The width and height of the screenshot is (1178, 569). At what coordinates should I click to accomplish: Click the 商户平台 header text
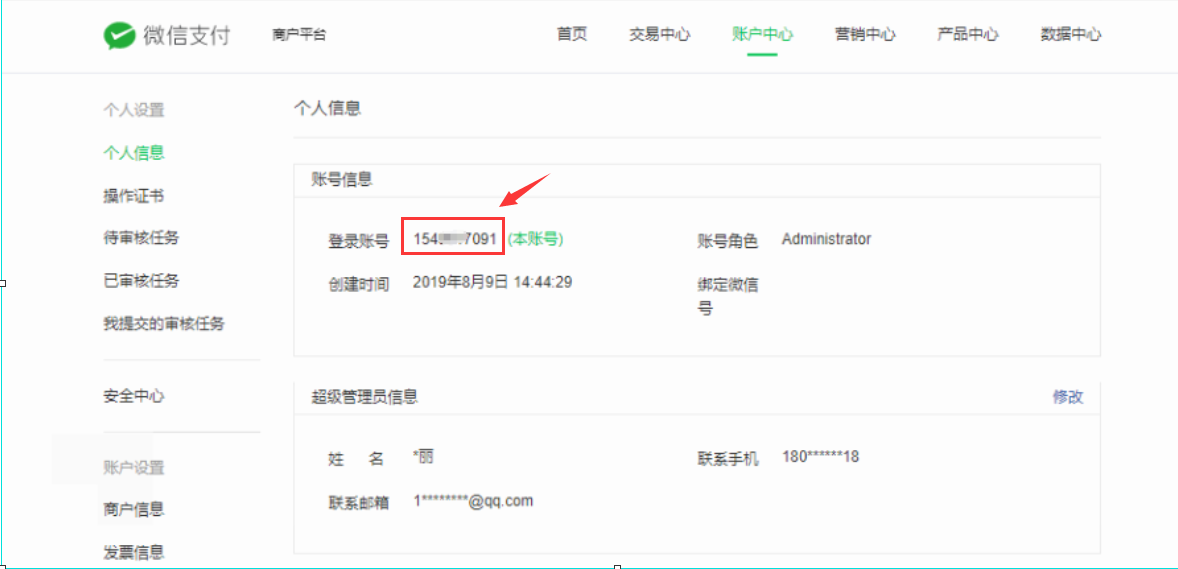click(x=299, y=35)
